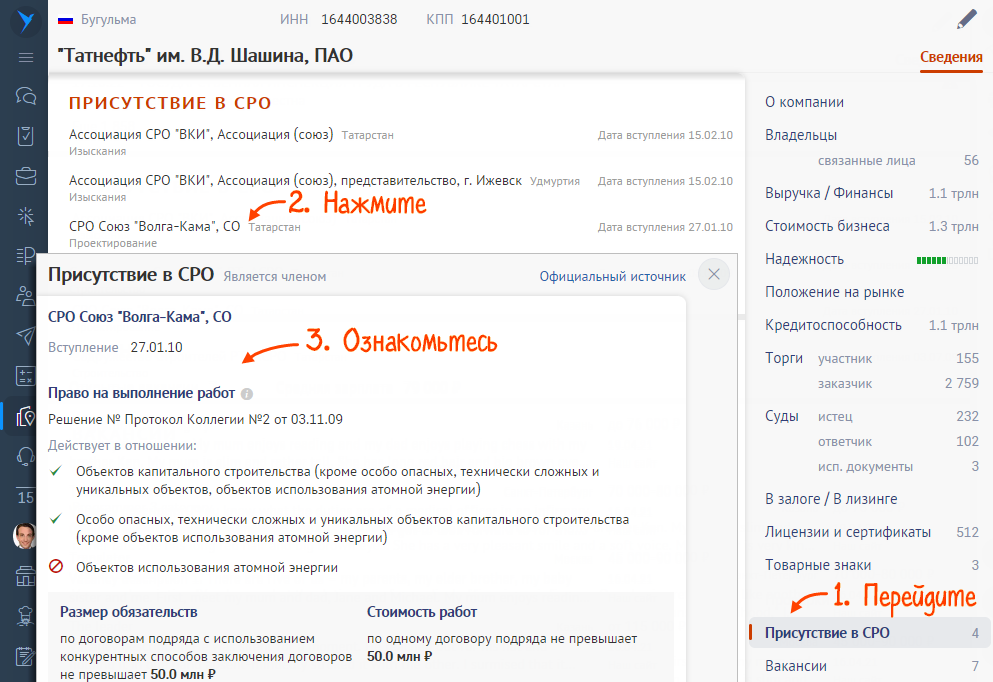Click the company name "Татнефть" им. В.Д. Шашина

pos(205,56)
